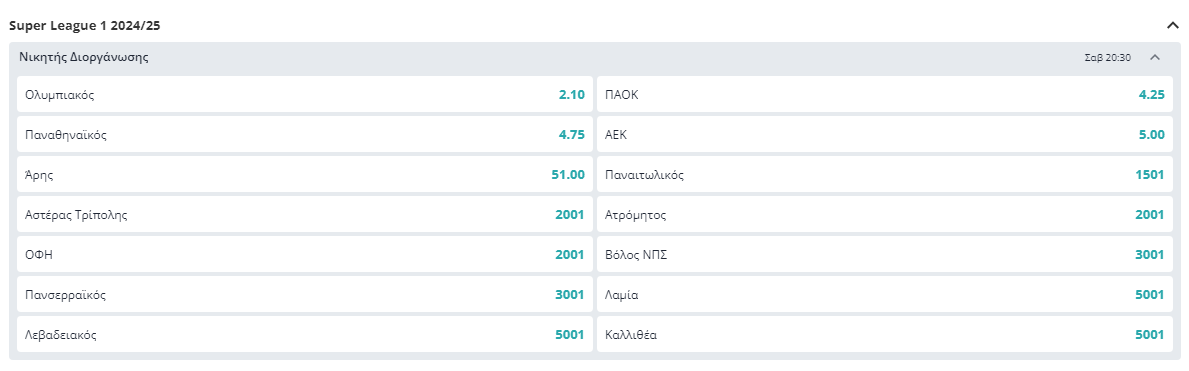The width and height of the screenshot is (1189, 371).
Task: Add Αστέρας Τρίπολης 2001 to betslip
Action: coord(305,214)
